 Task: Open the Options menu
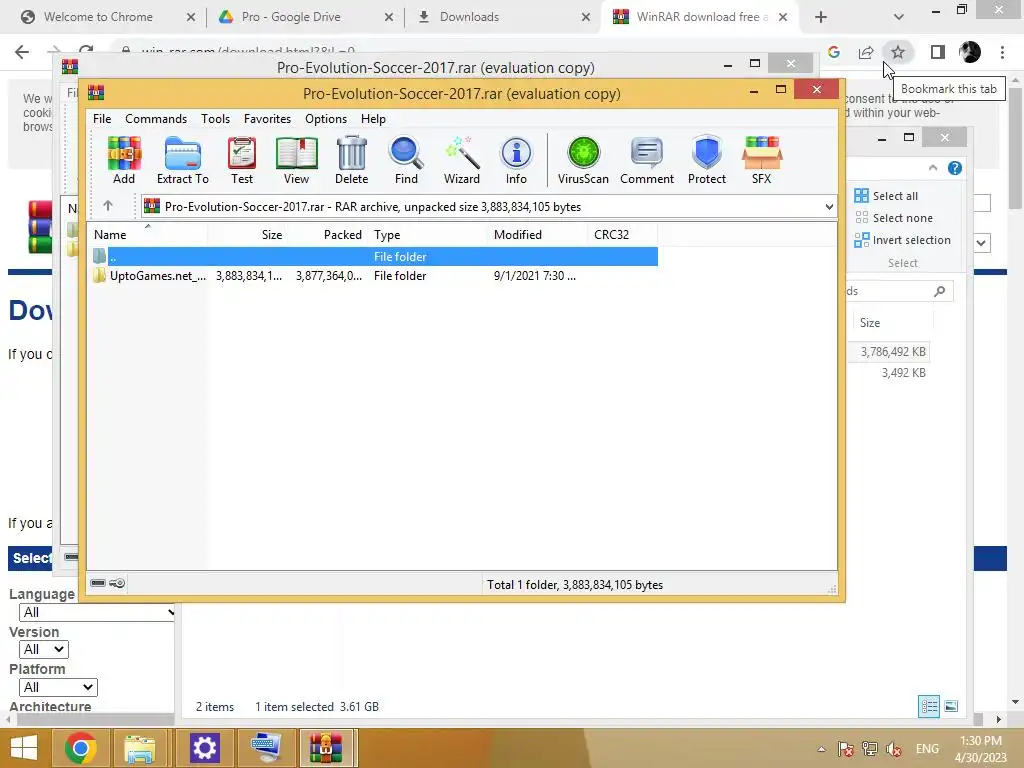[326, 119]
